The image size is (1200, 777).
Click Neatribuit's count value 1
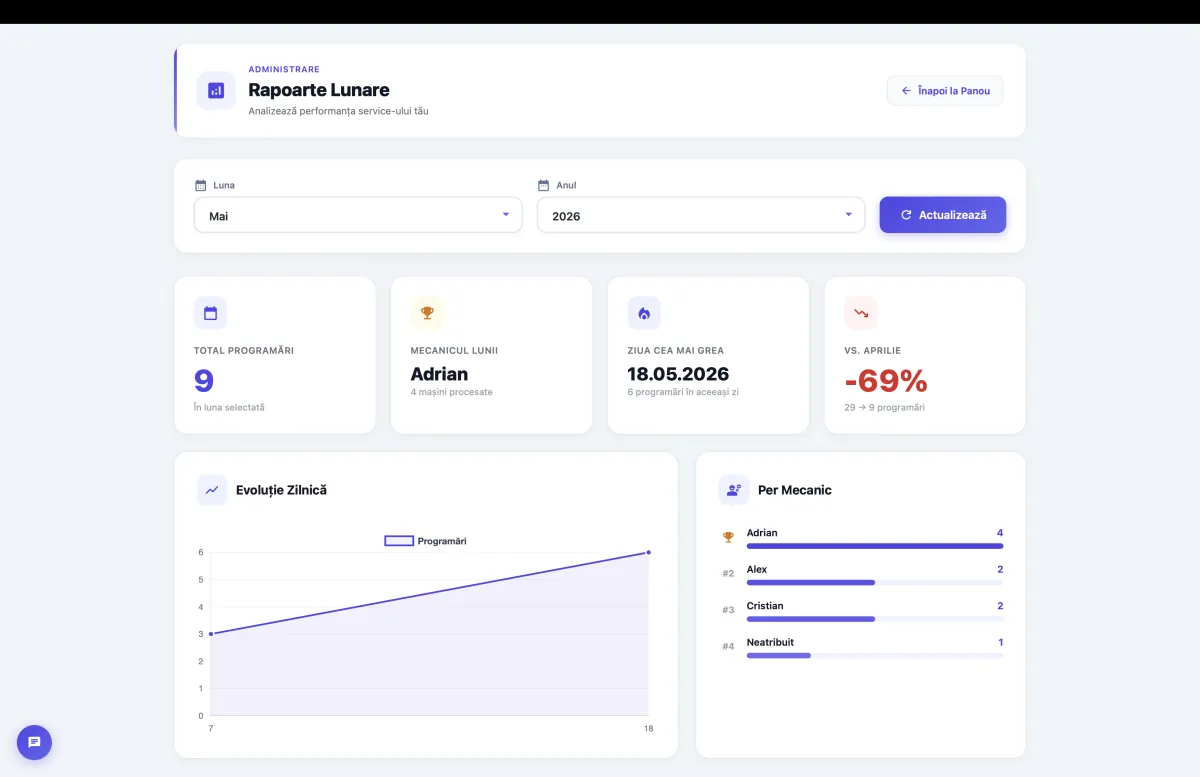coord(1000,642)
